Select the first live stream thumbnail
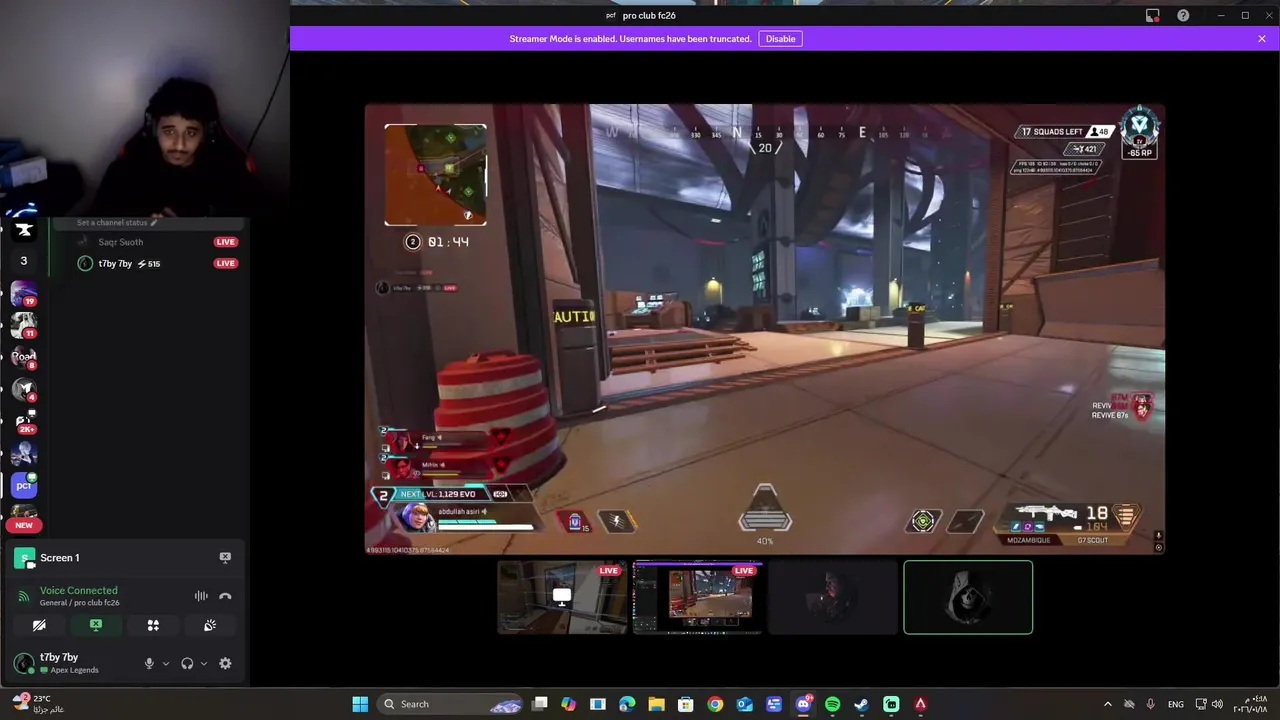 coord(562,598)
